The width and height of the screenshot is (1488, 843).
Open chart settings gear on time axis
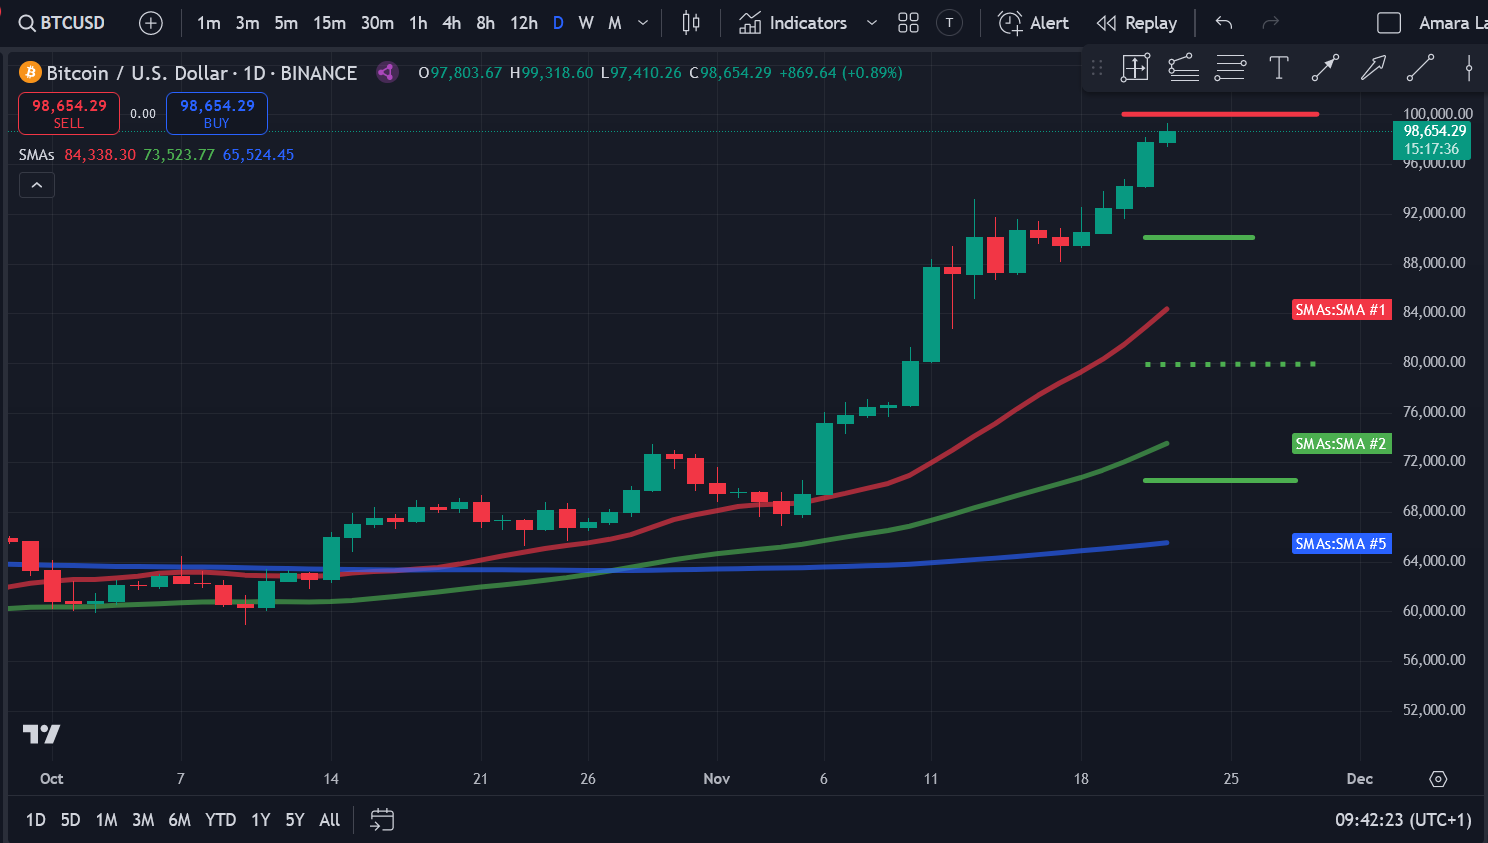1438,779
